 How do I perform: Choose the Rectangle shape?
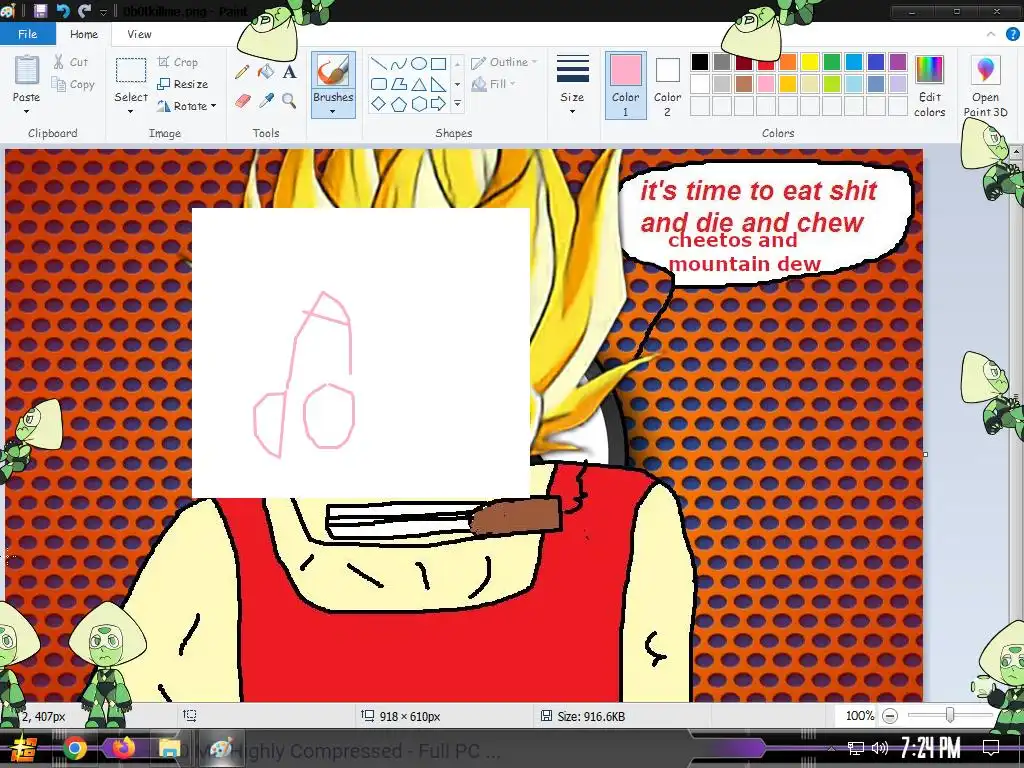coord(439,63)
